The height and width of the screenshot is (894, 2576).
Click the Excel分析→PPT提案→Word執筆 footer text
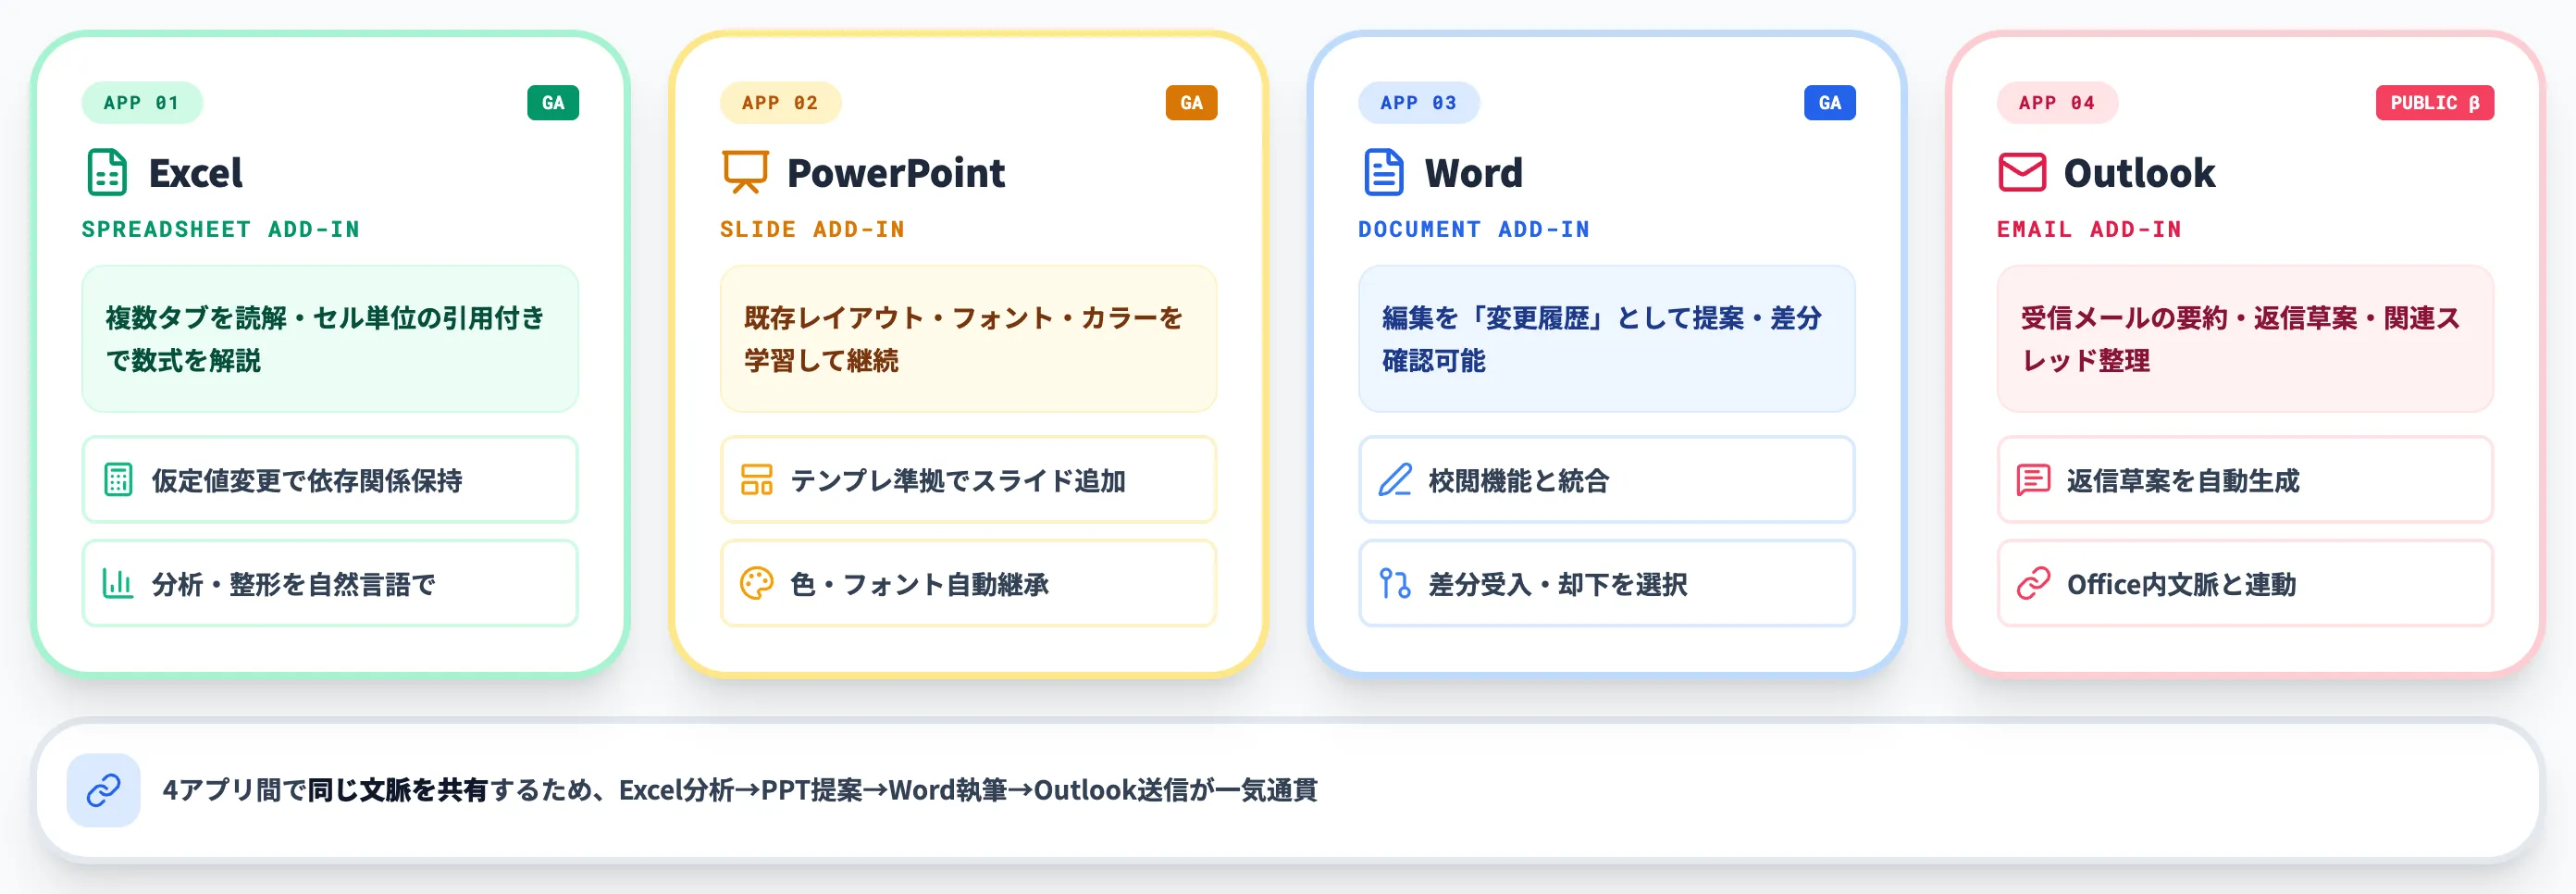point(813,790)
